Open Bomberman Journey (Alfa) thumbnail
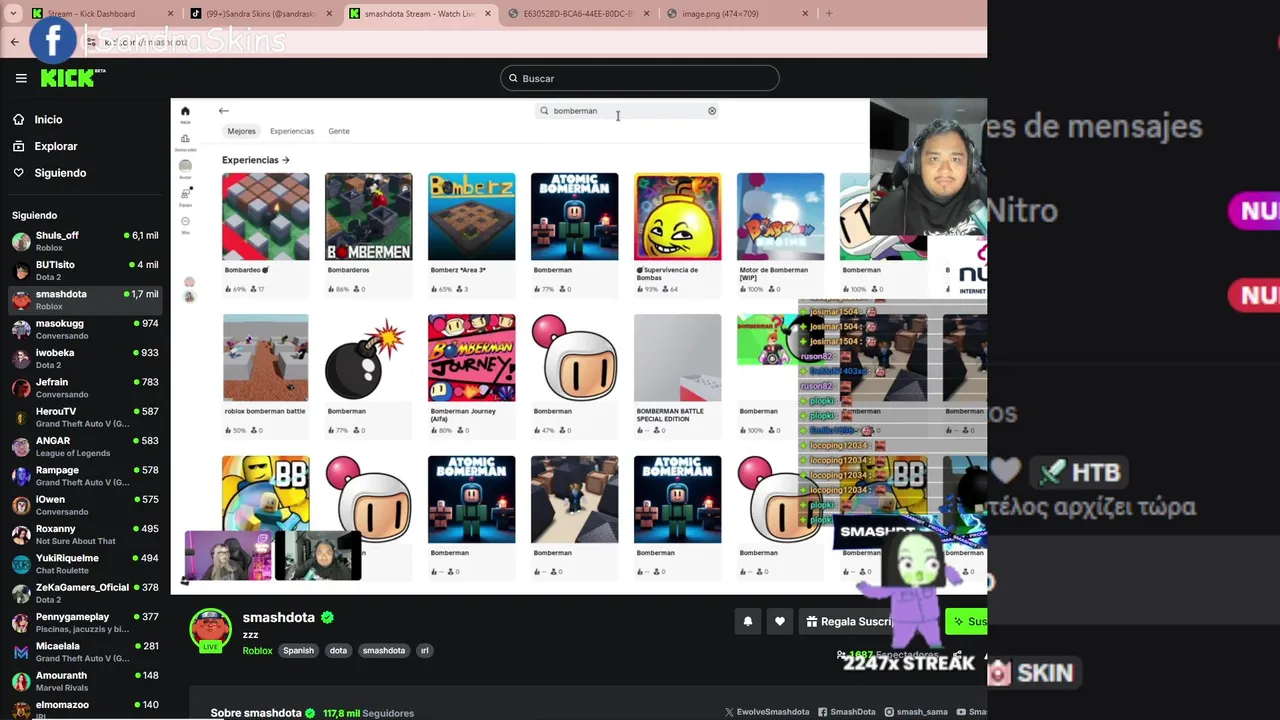Image resolution: width=1280 pixels, height=720 pixels. point(471,358)
